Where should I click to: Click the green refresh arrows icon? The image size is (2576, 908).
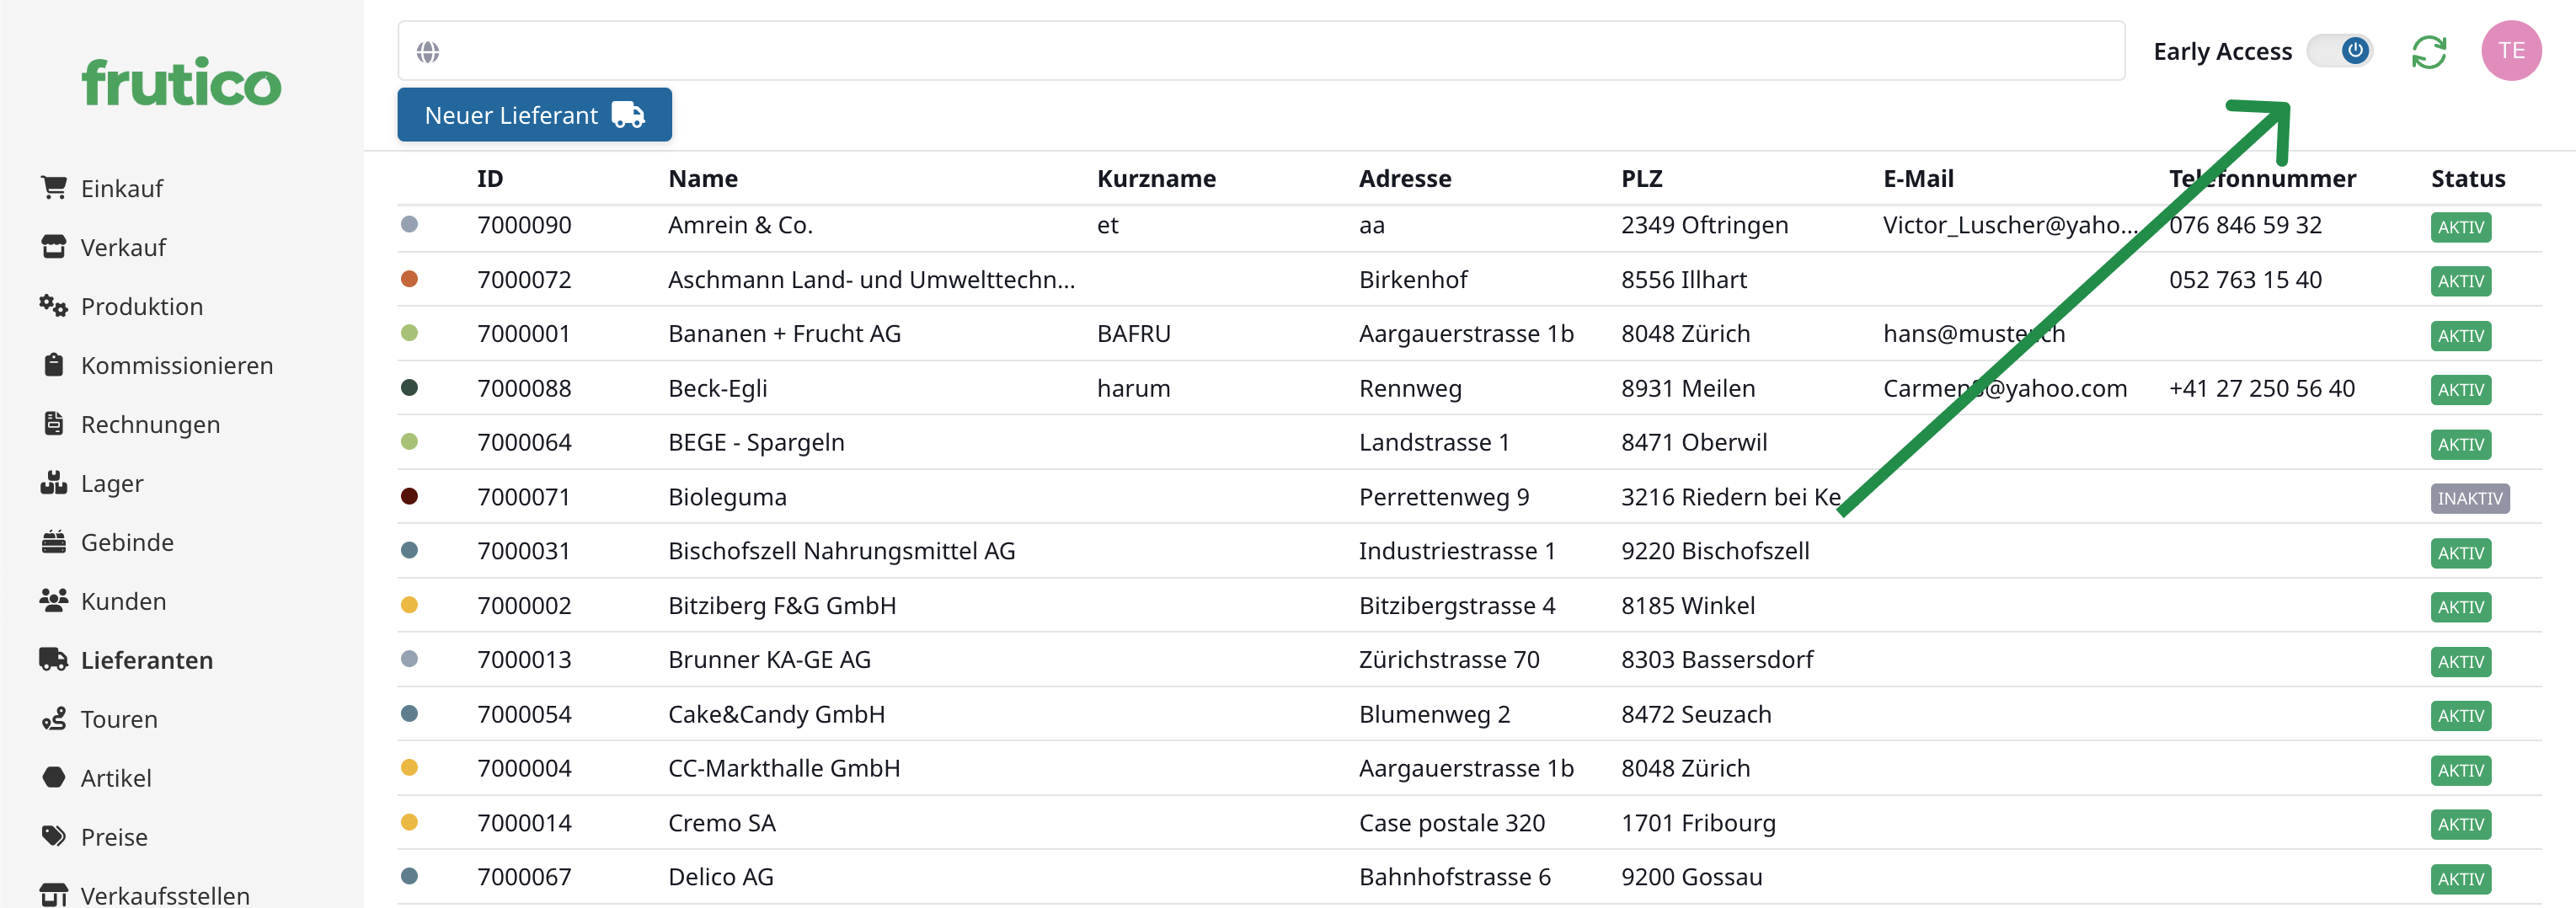(x=2428, y=51)
